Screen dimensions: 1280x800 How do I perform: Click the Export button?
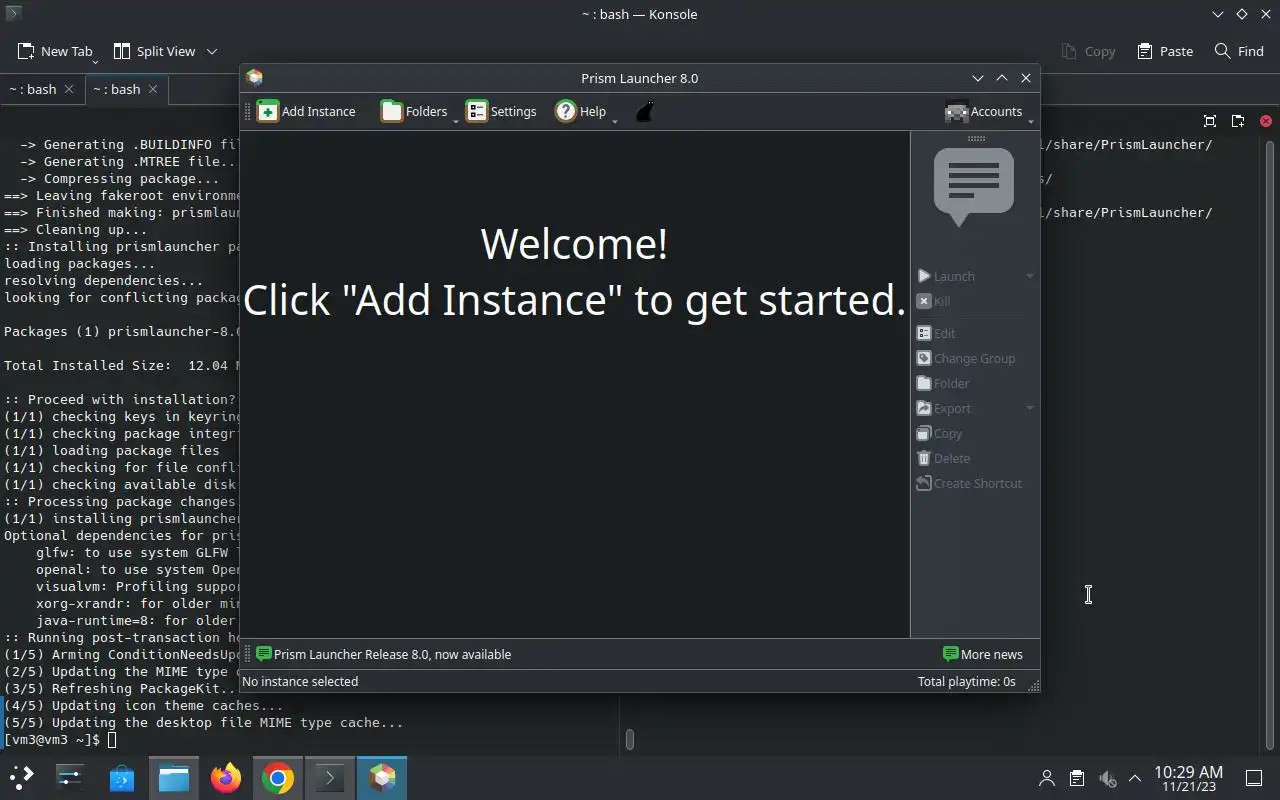[944, 408]
